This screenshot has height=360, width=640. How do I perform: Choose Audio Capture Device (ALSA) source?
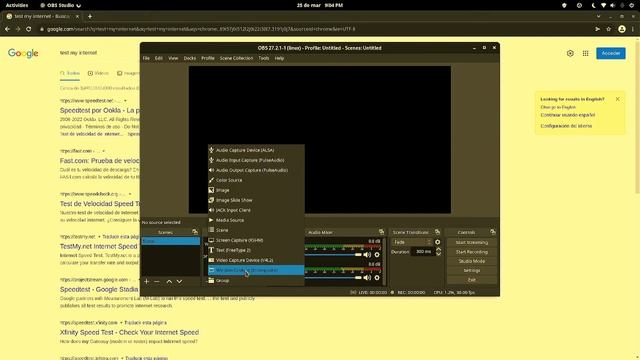(256, 150)
